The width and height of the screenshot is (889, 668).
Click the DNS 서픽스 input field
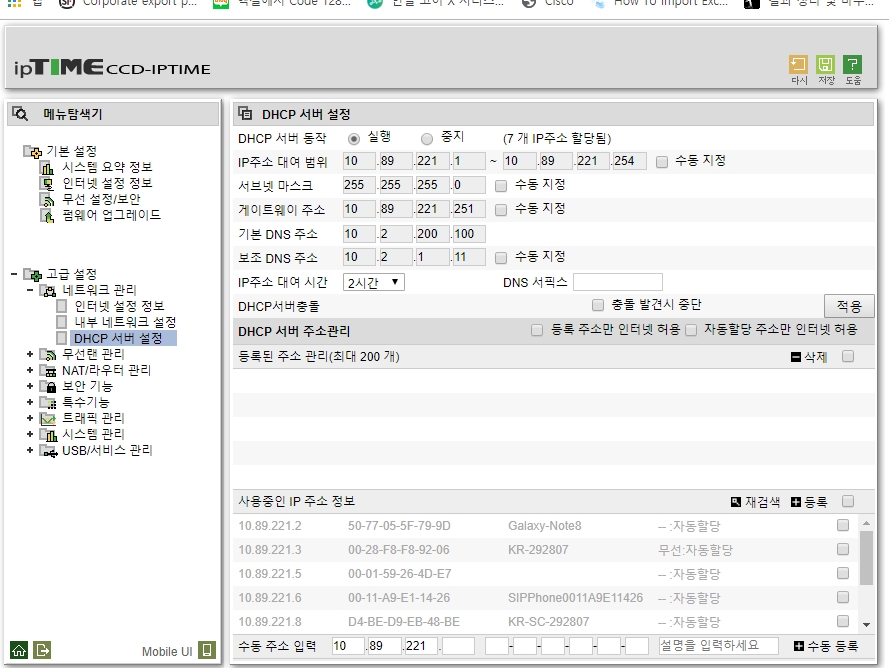617,282
